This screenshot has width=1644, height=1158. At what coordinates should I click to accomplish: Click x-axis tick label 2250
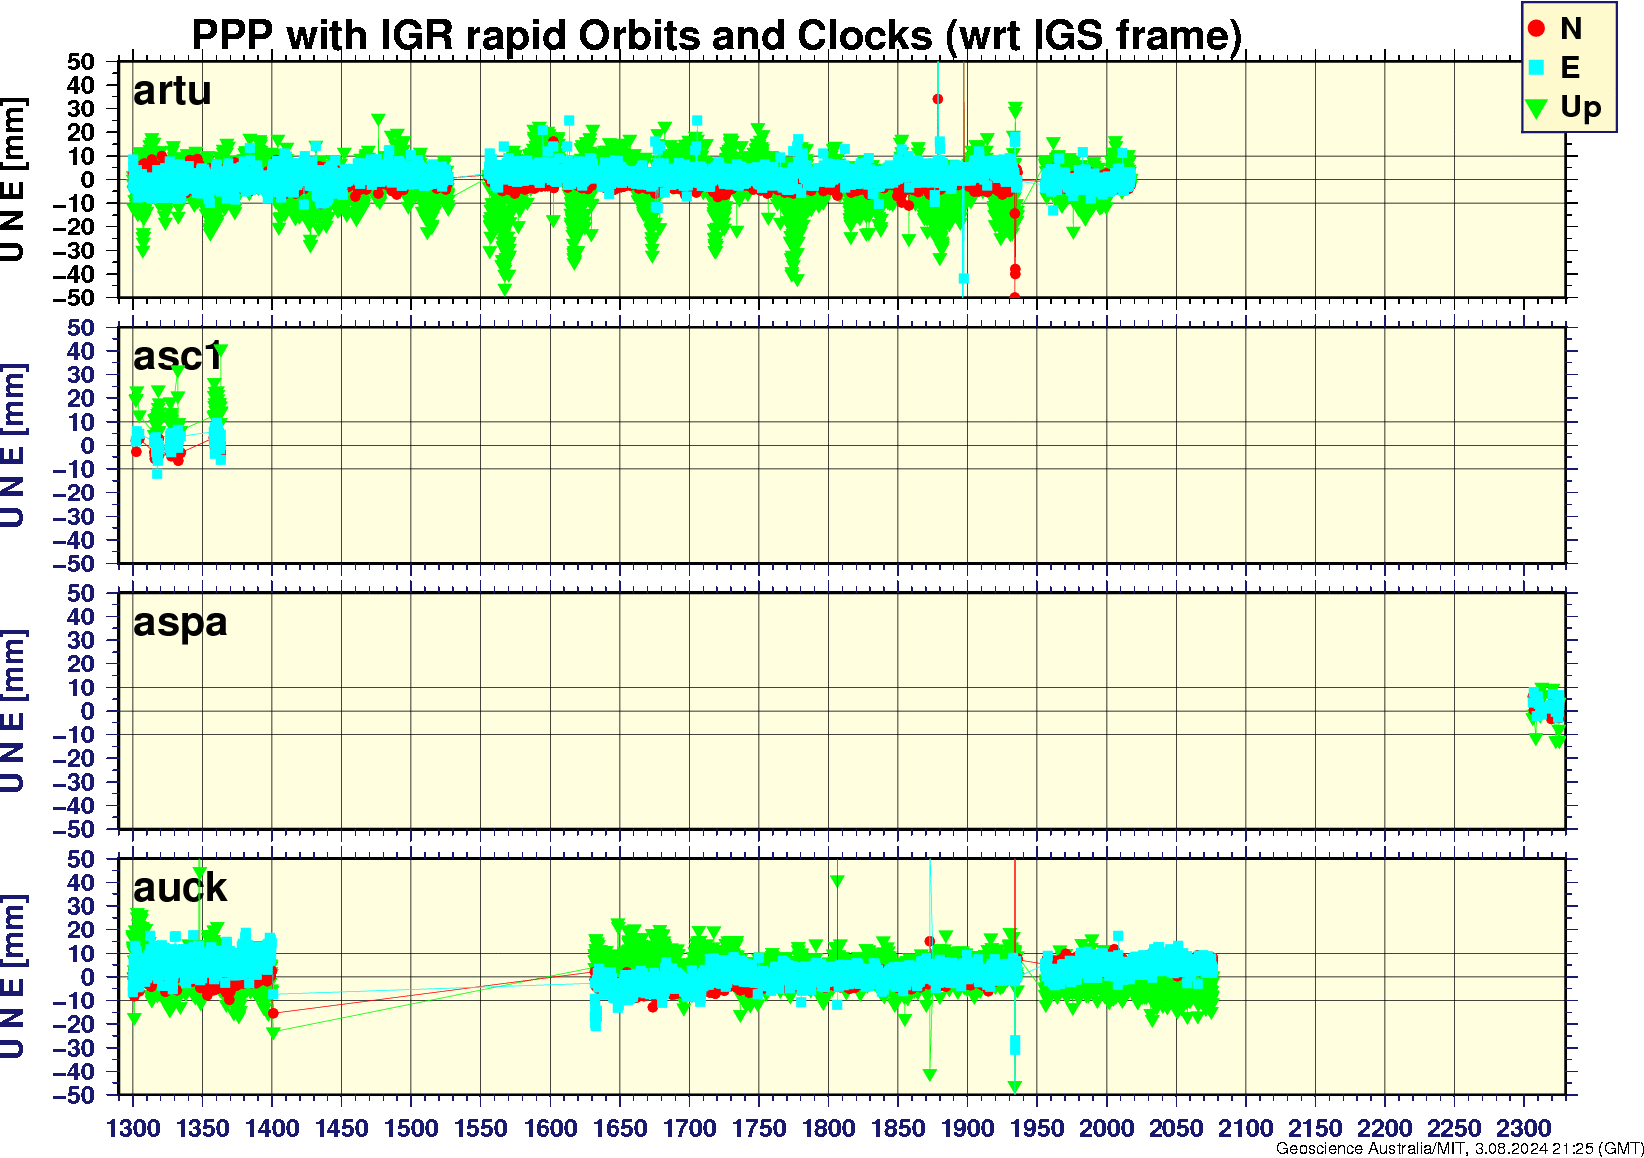click(x=1454, y=1128)
